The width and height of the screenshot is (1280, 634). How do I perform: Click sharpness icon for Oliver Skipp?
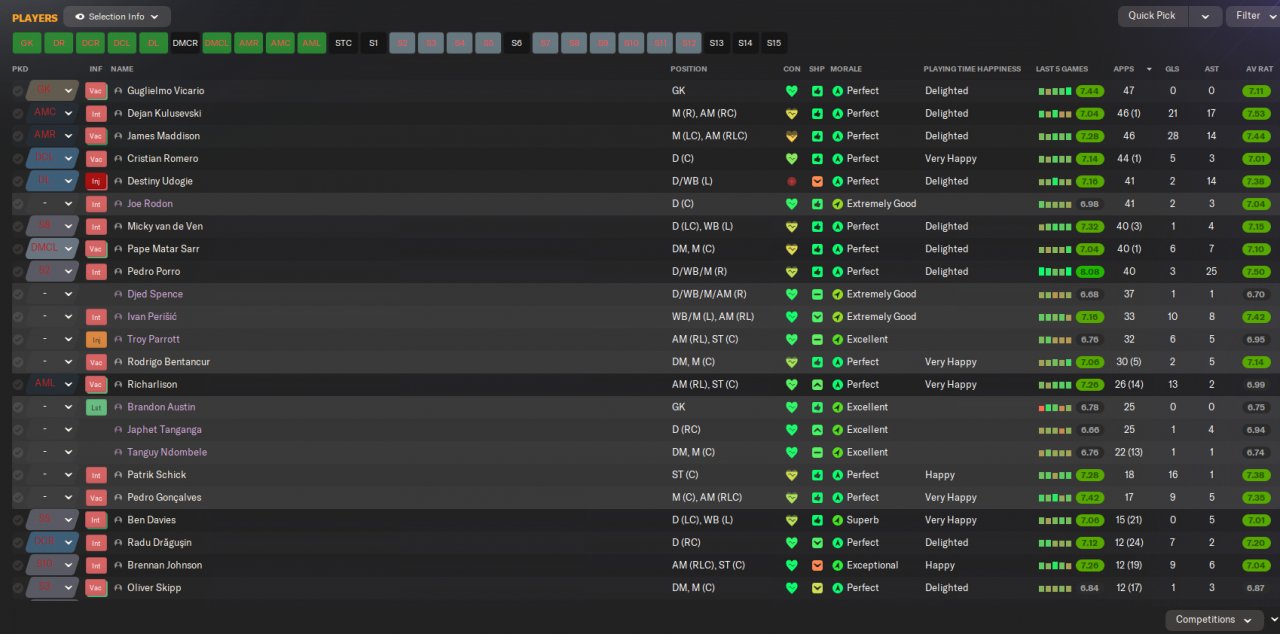point(817,588)
